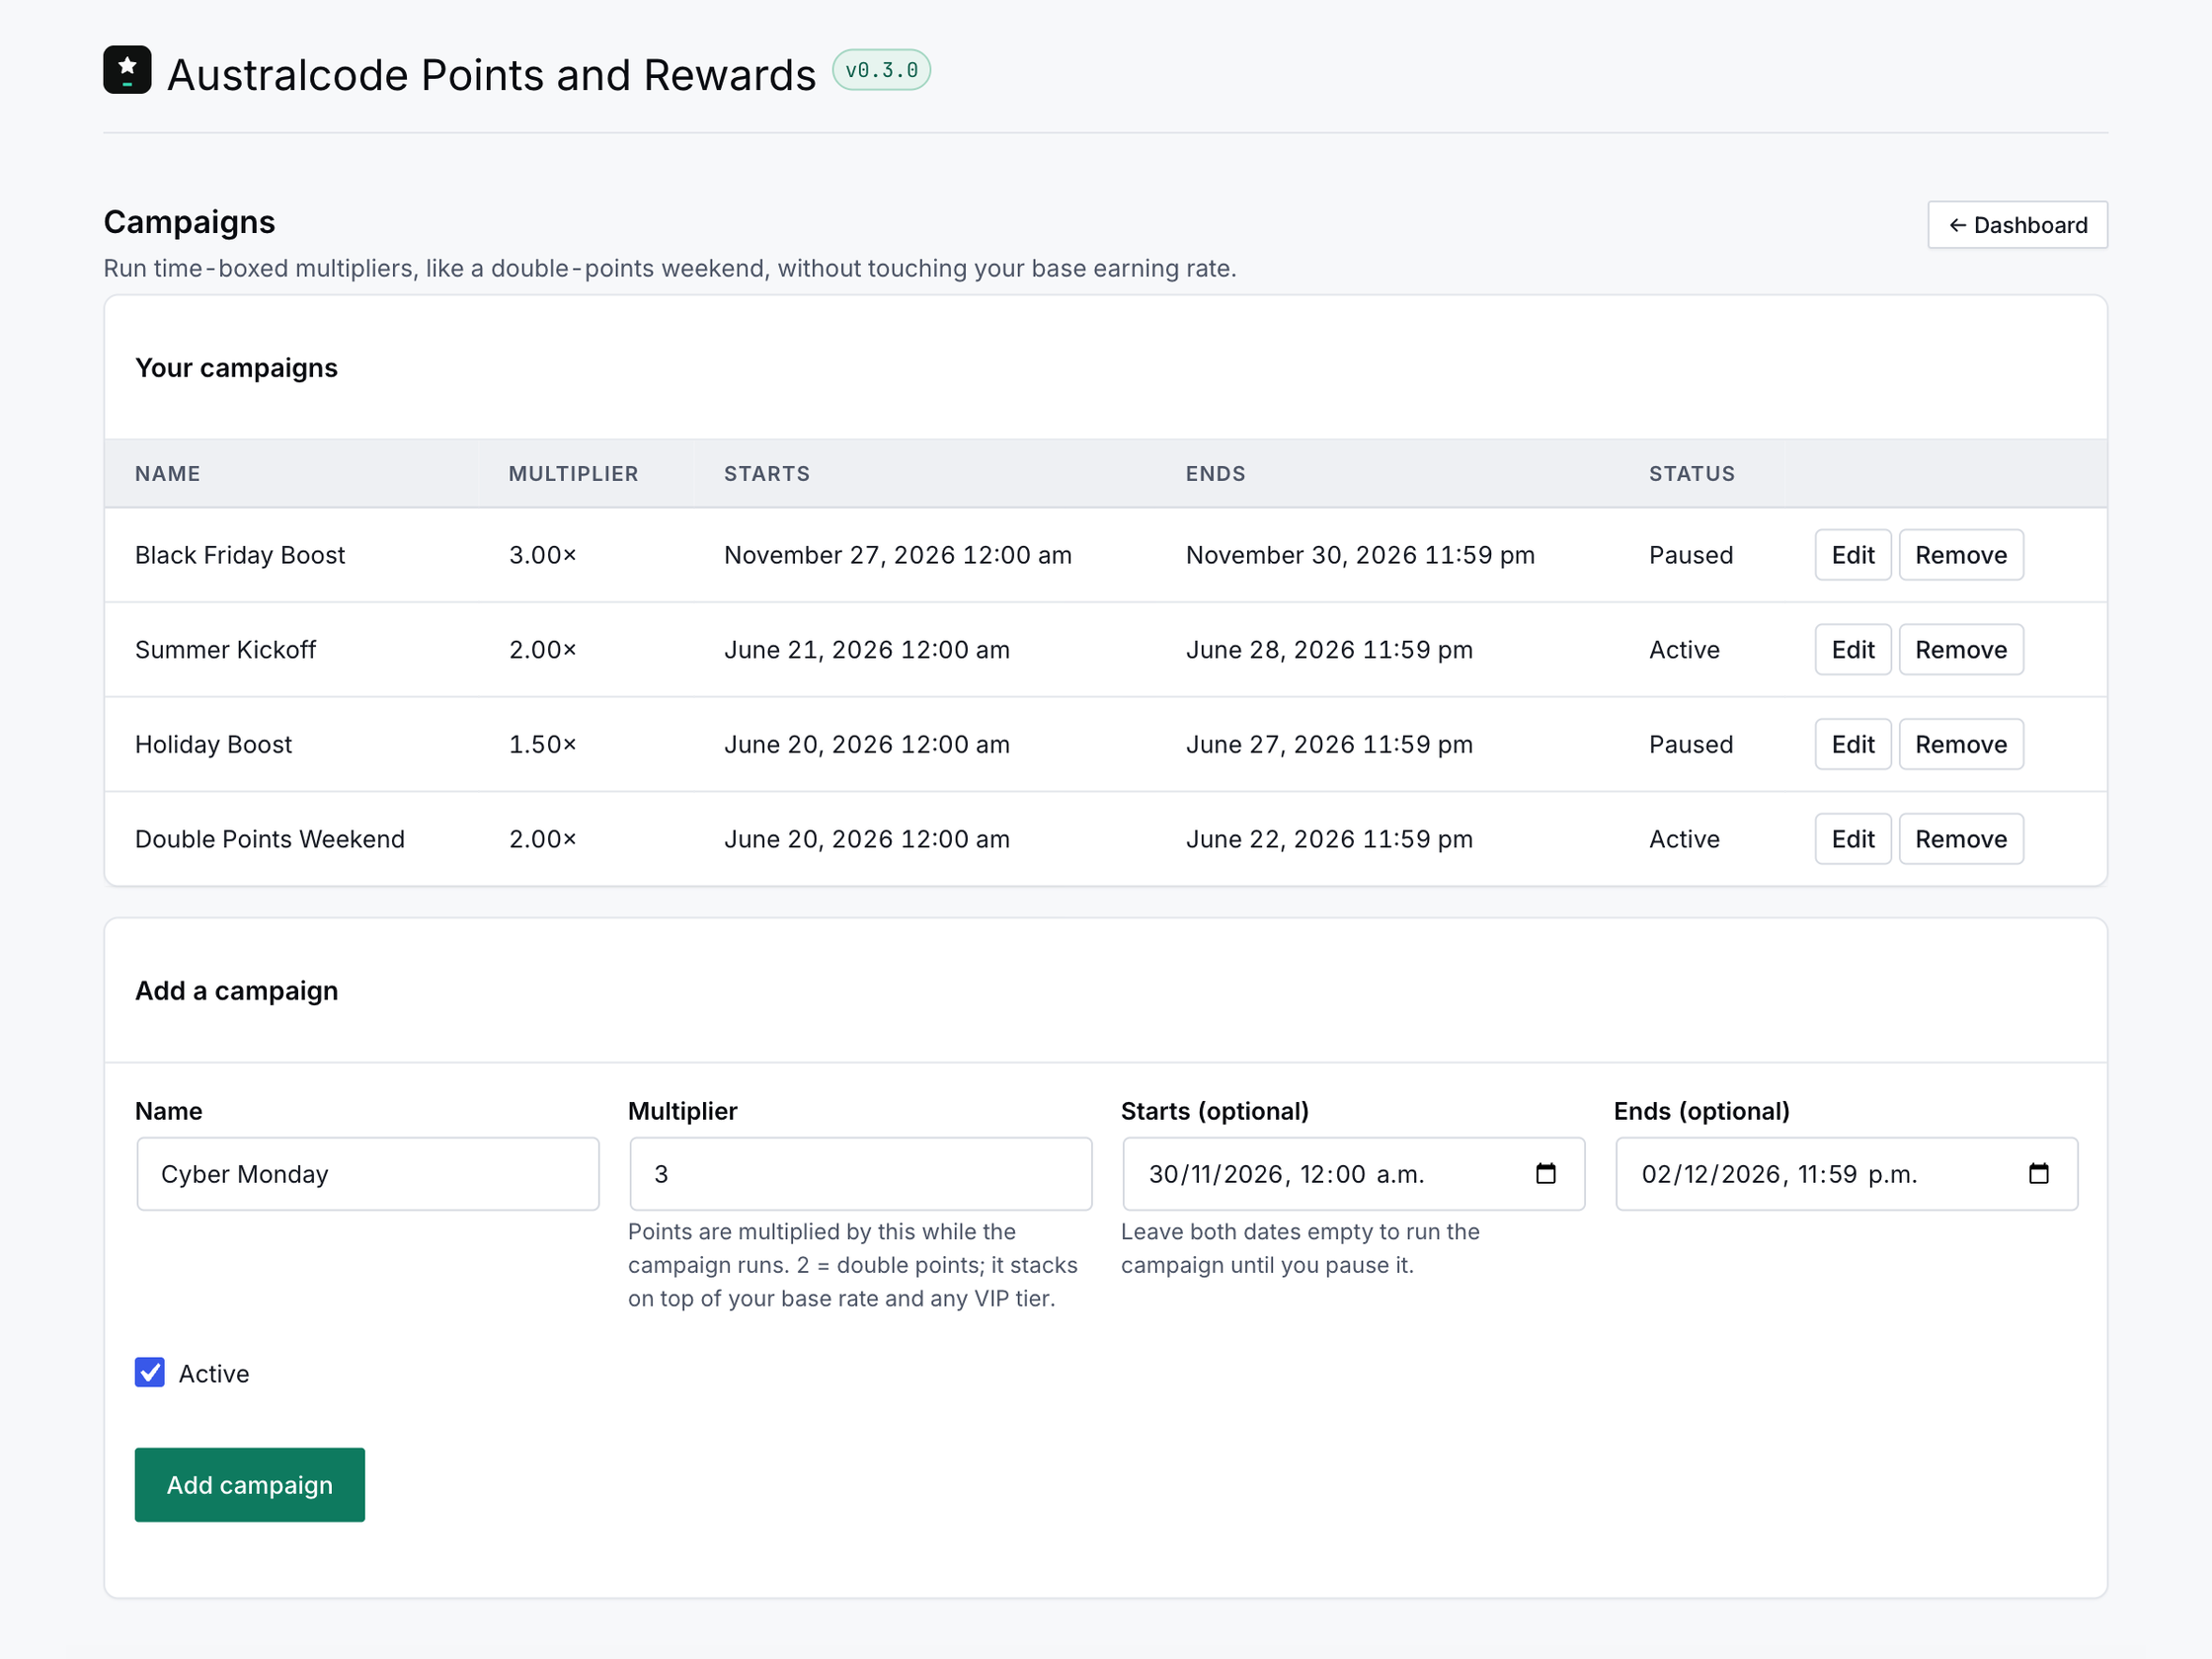Open calendar picker in Ends field
The image size is (2212, 1659).
[2038, 1174]
